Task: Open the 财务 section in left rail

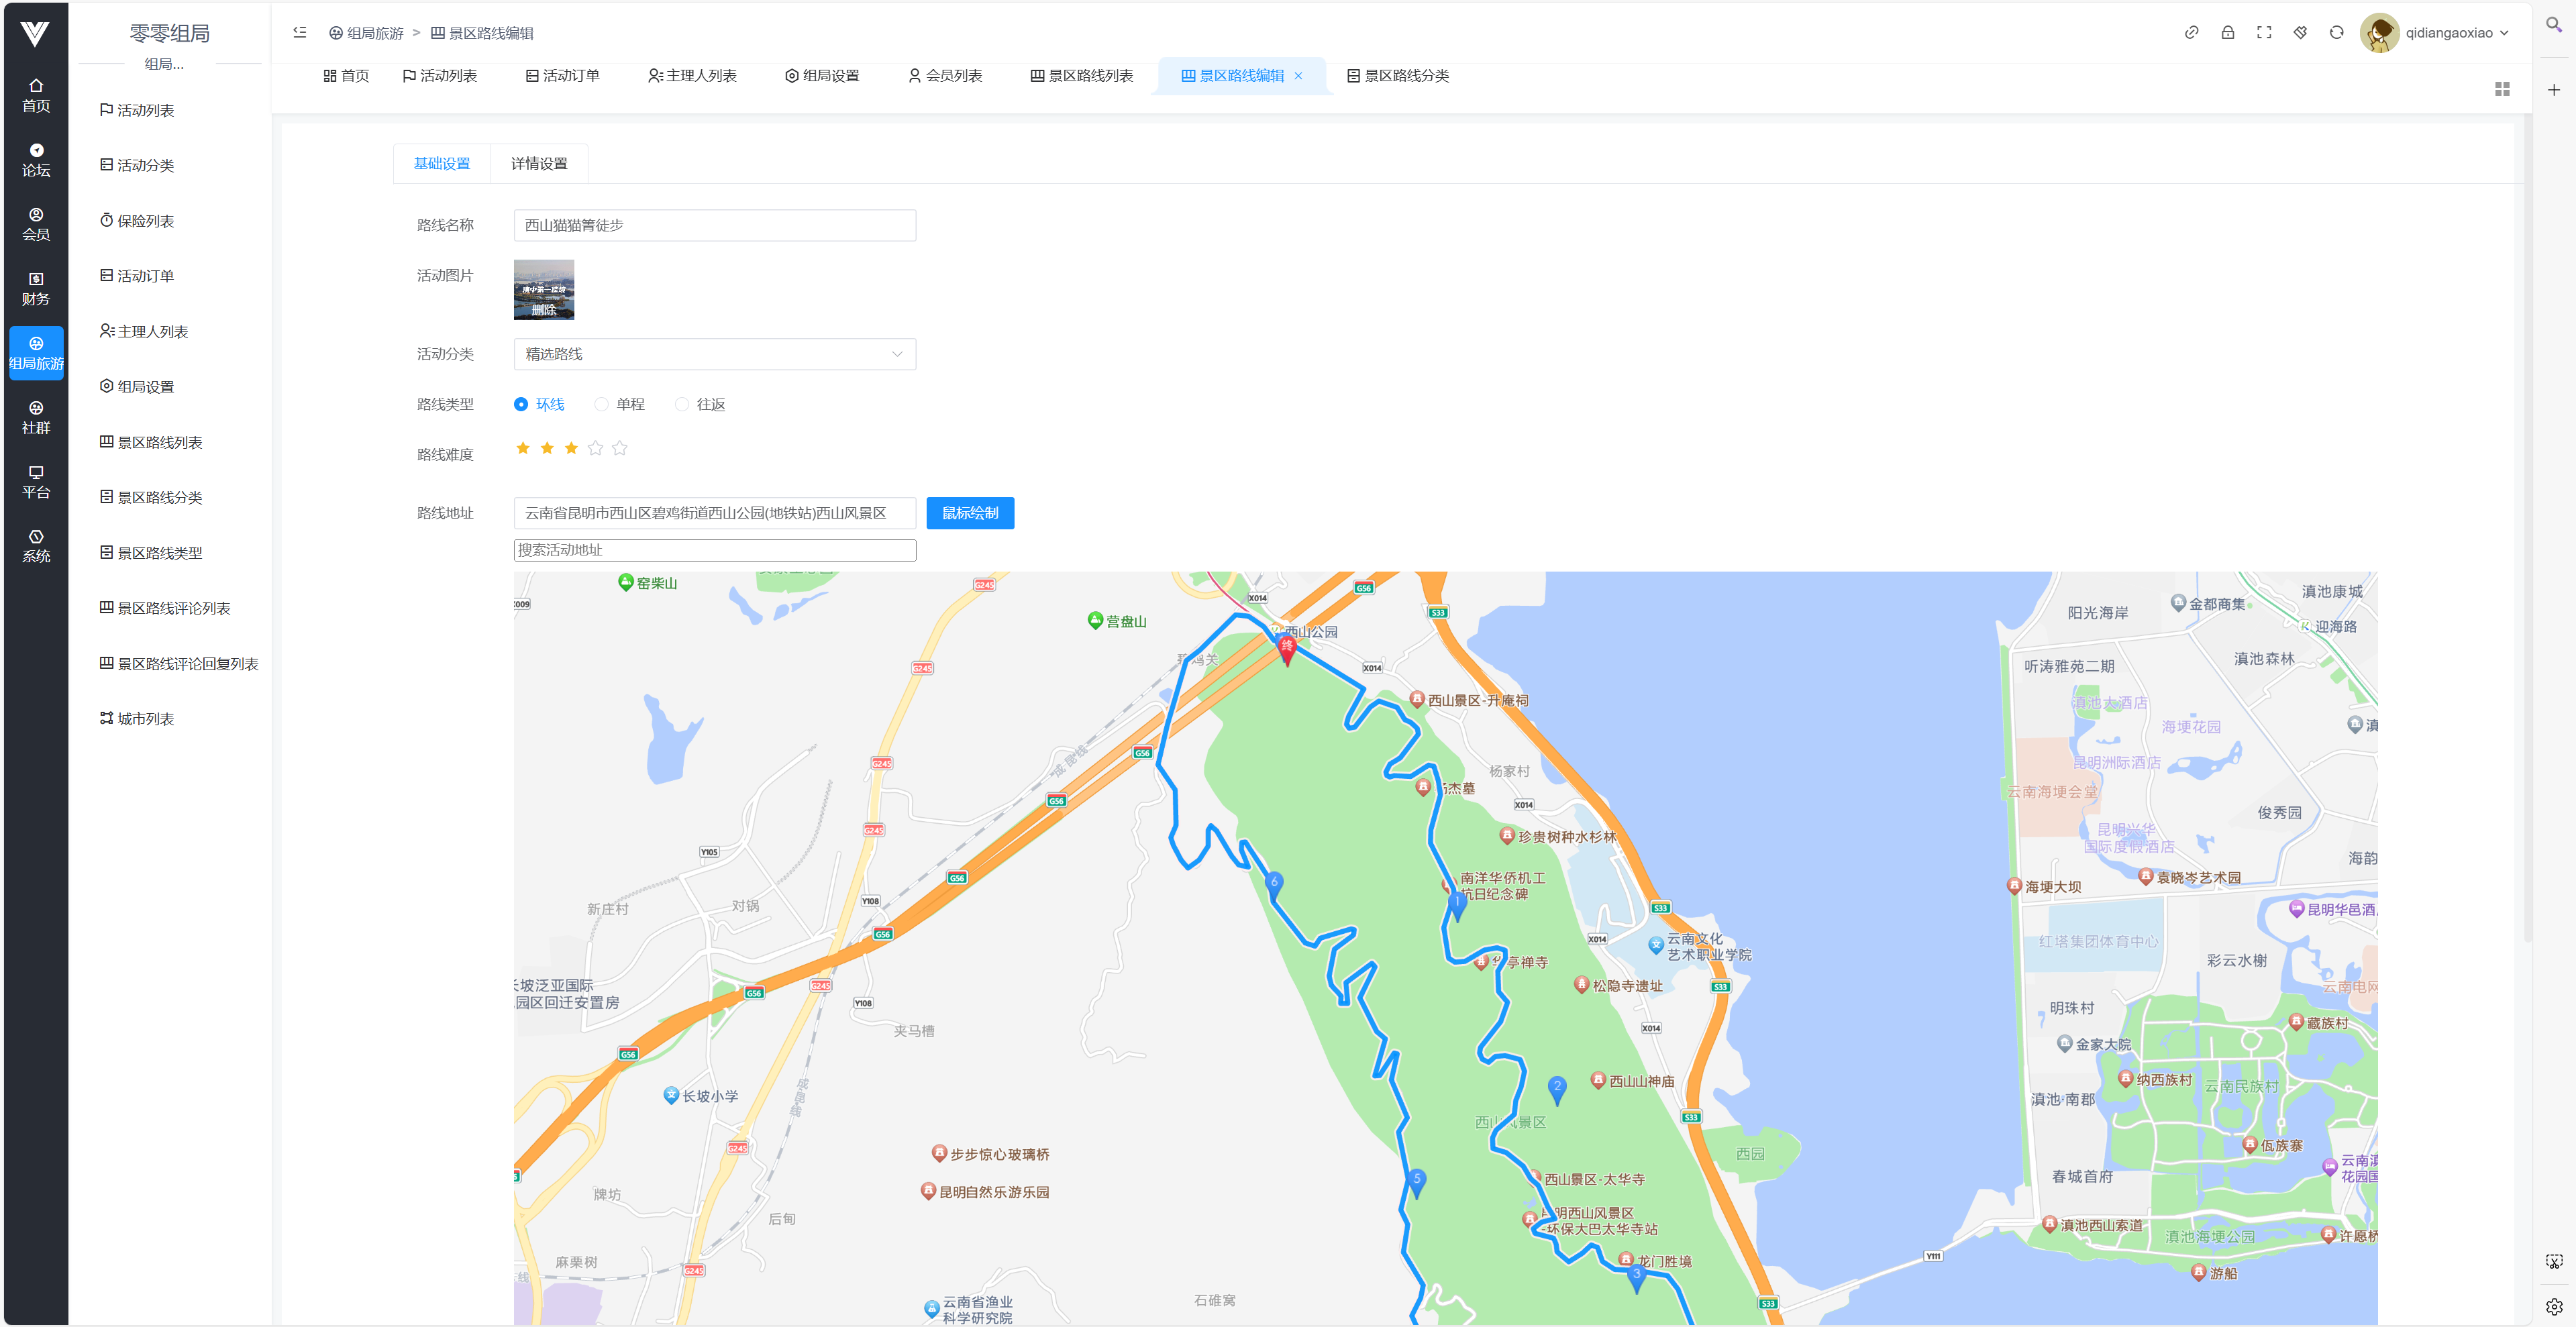Action: click(x=36, y=288)
